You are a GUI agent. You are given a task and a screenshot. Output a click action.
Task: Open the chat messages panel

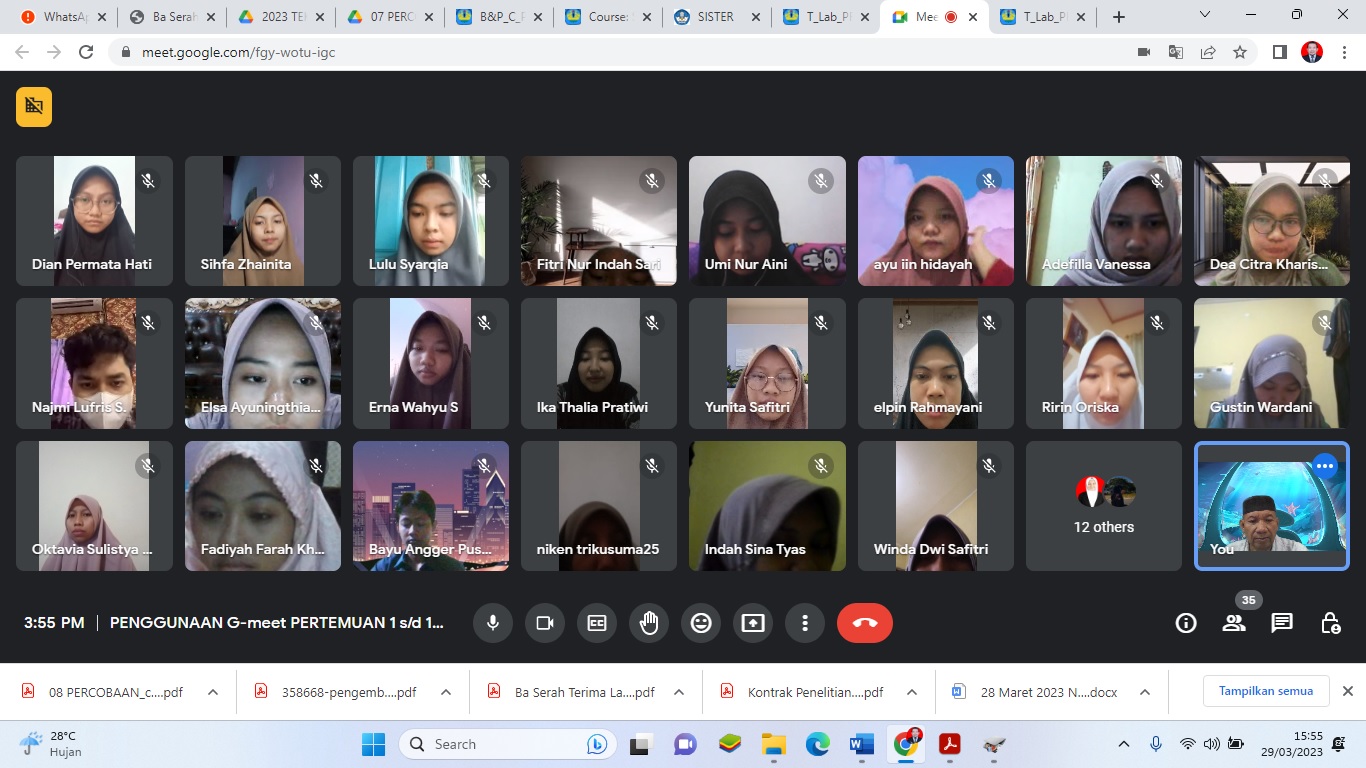(1282, 623)
